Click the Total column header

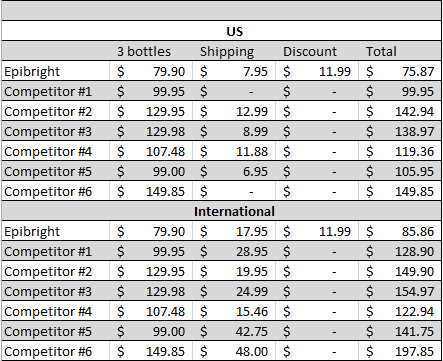400,51
